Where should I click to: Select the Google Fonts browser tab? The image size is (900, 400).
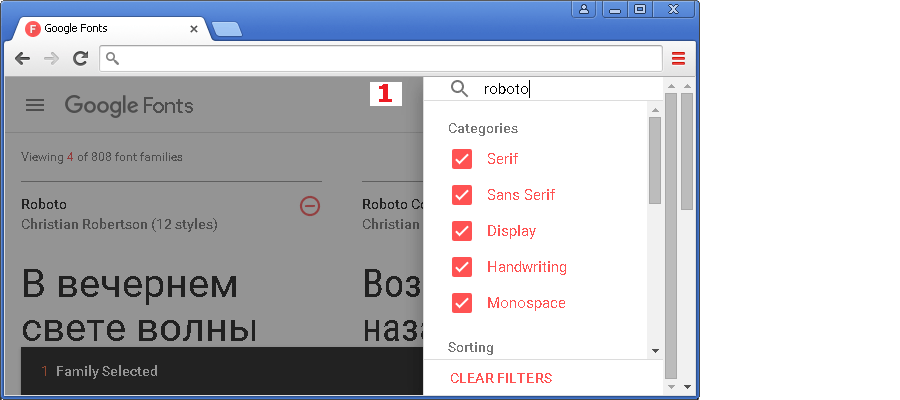click(x=112, y=29)
